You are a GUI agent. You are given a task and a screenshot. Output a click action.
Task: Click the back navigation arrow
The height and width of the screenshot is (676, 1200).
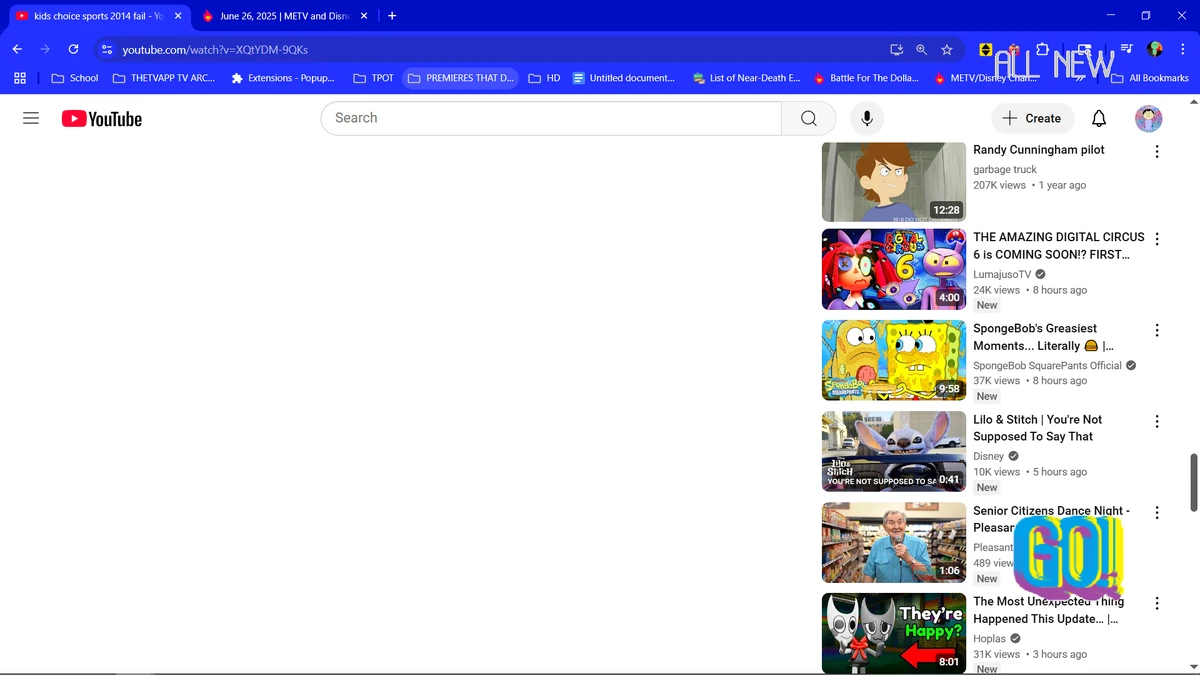pos(16,49)
